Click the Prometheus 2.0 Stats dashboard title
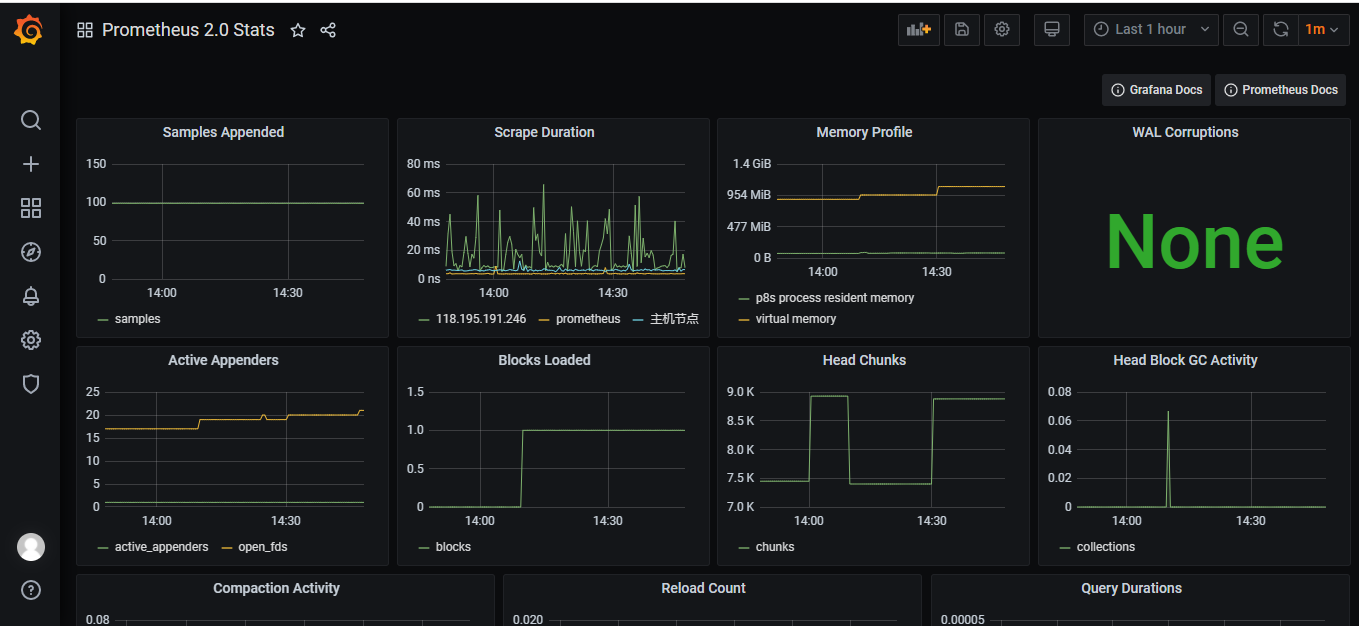Viewport: 1359px width, 626px height. (x=188, y=30)
